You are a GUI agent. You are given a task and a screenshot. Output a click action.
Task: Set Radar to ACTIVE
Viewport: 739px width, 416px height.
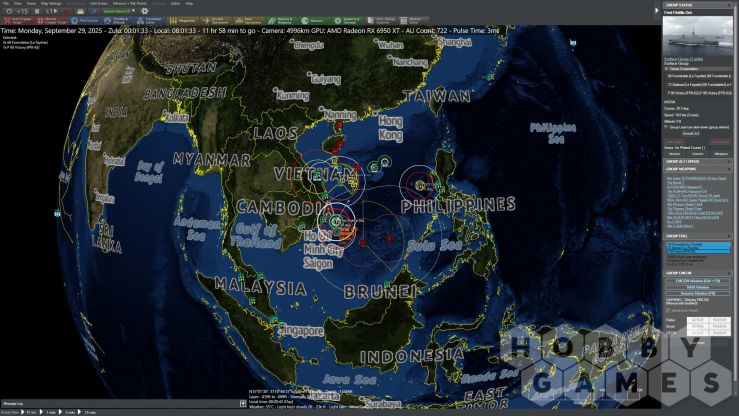tap(698, 320)
